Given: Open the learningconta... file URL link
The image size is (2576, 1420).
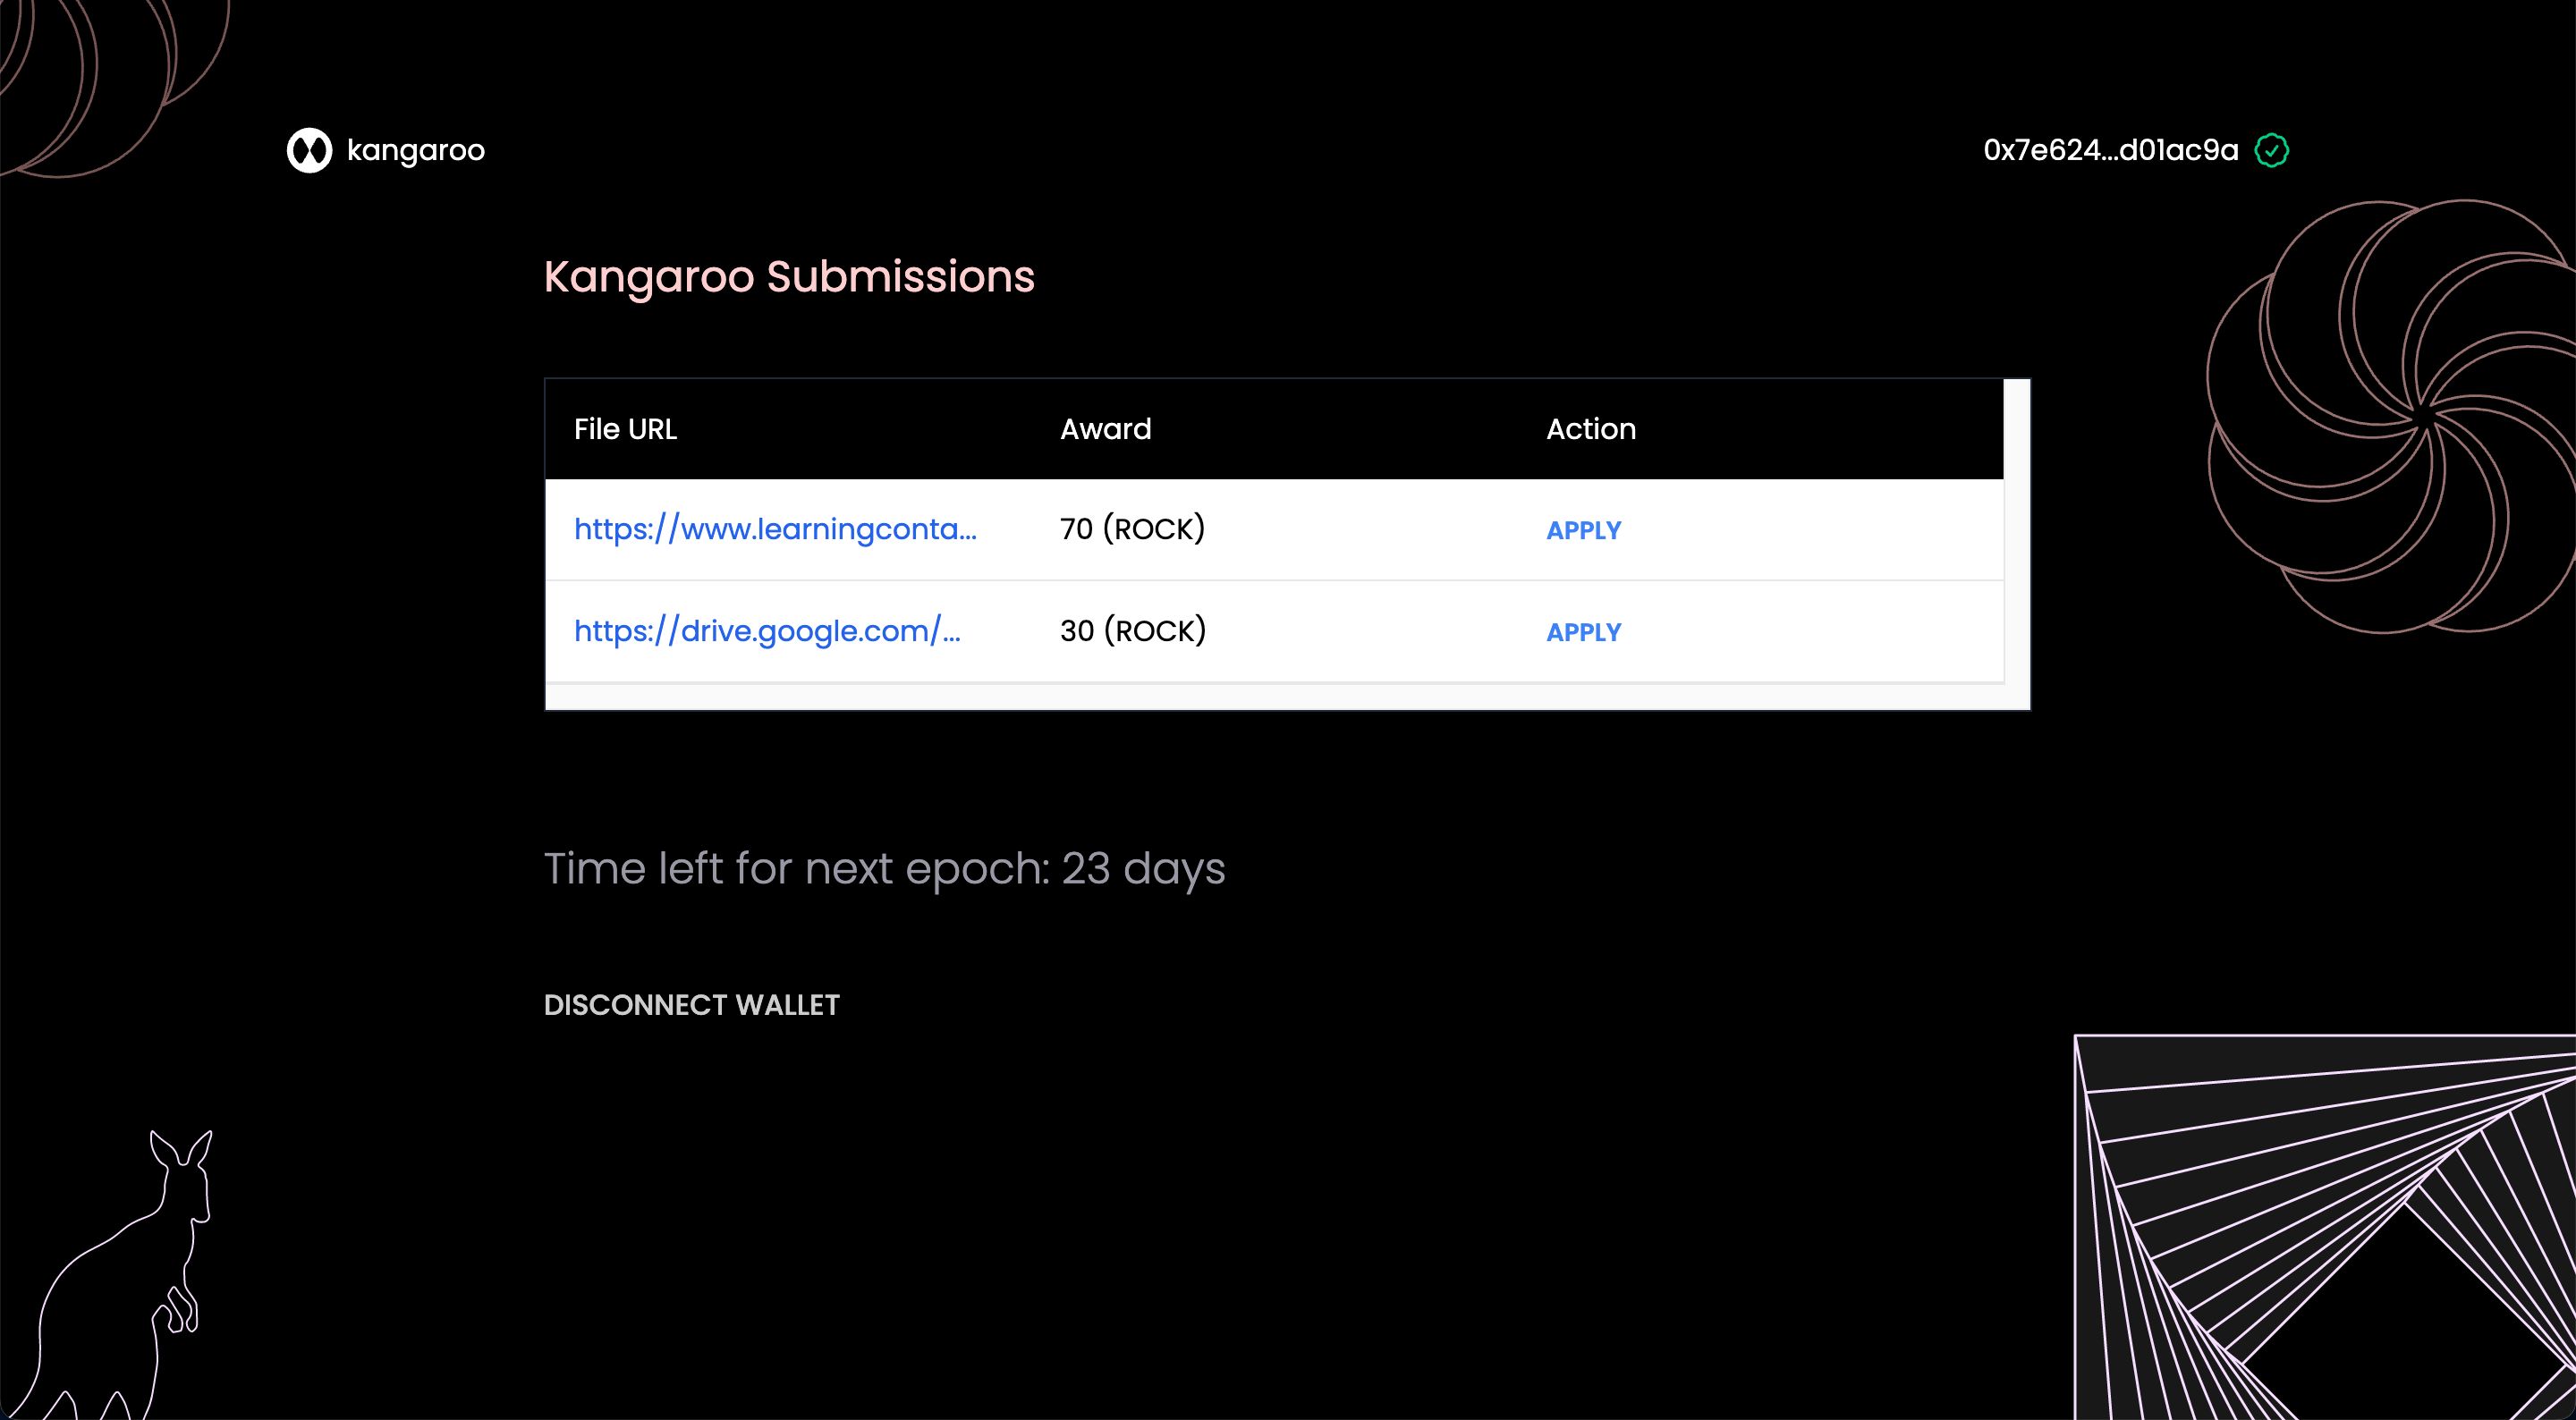Looking at the screenshot, I should pos(775,529).
